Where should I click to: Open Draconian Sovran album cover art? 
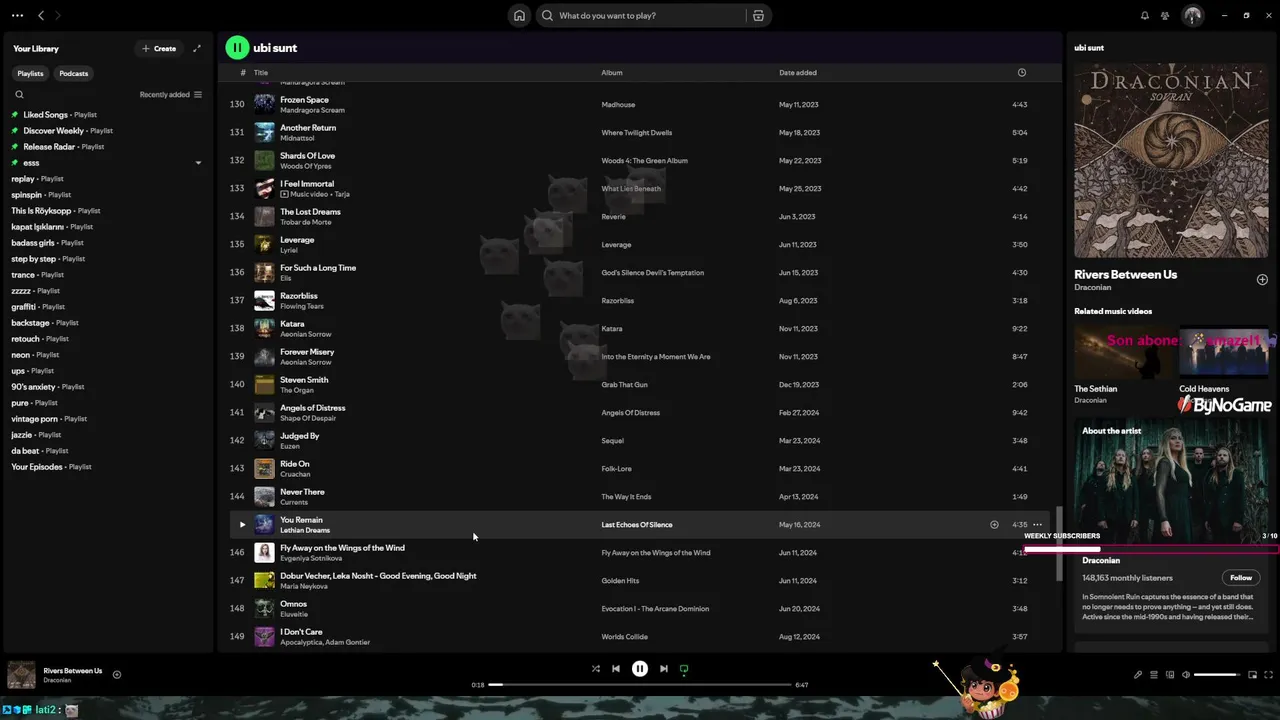1170,161
